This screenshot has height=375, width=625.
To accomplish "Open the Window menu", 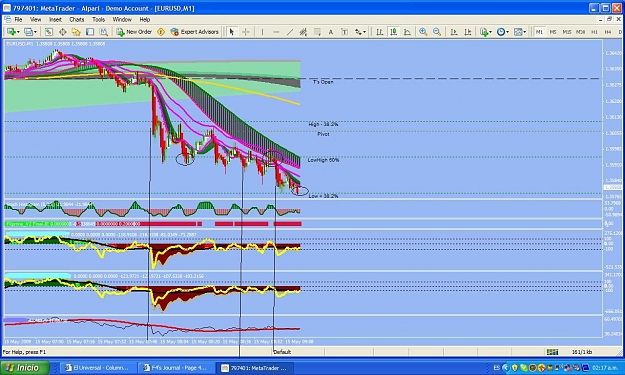I will tap(122, 19).
